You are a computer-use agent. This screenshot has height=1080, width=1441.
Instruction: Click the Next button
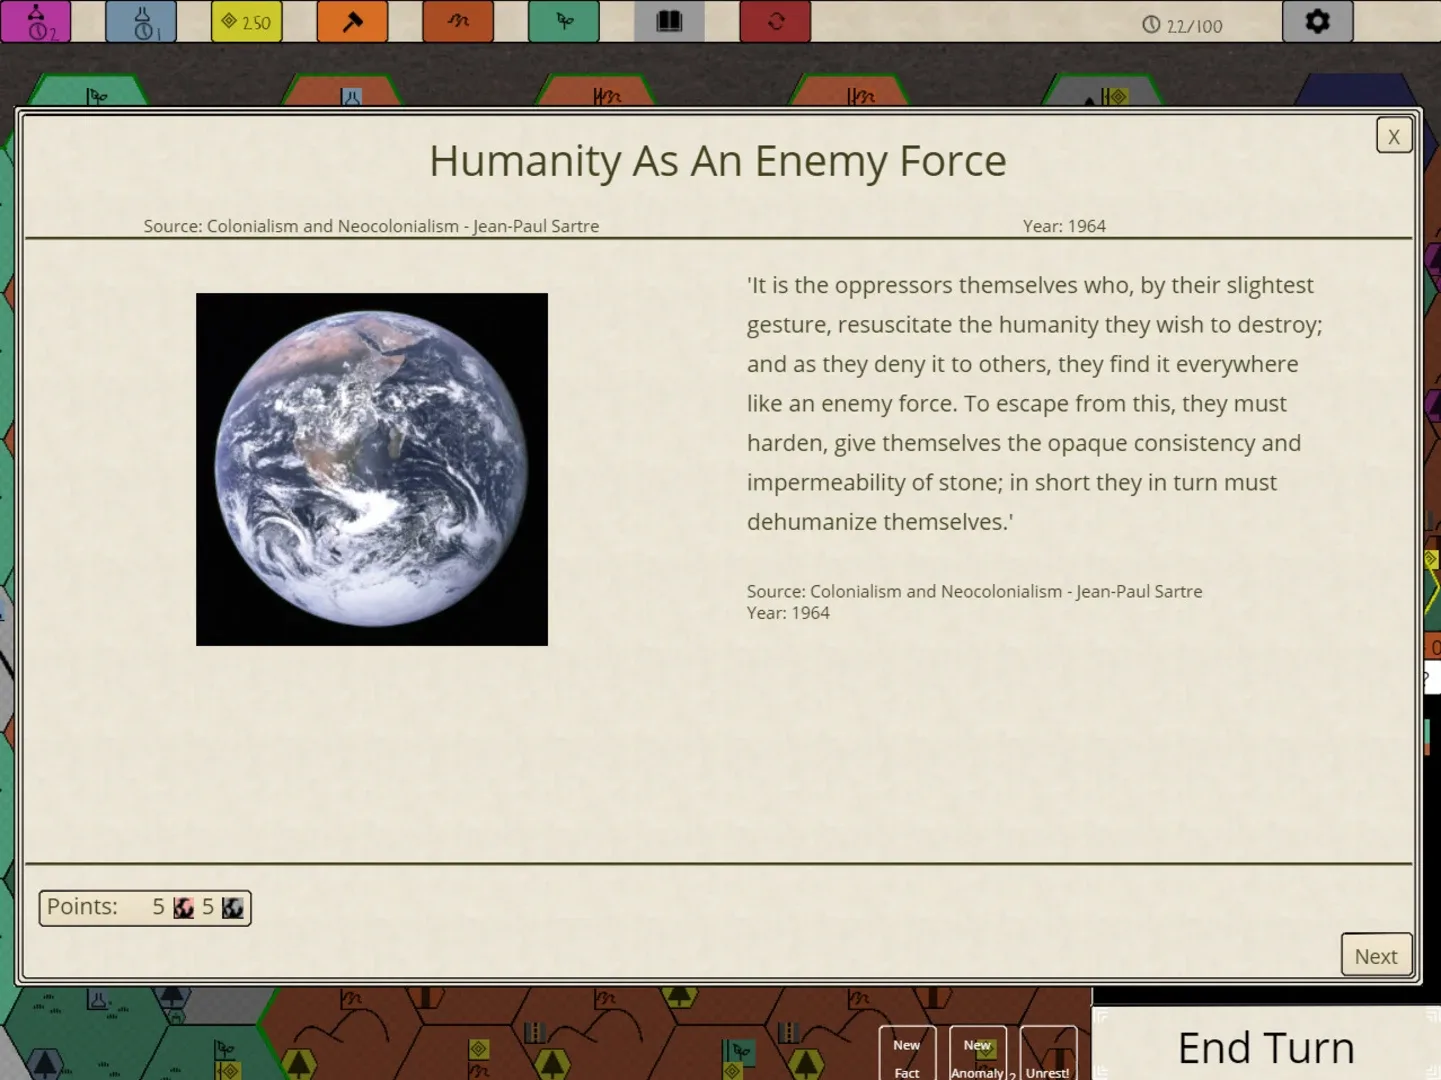[x=1375, y=956]
